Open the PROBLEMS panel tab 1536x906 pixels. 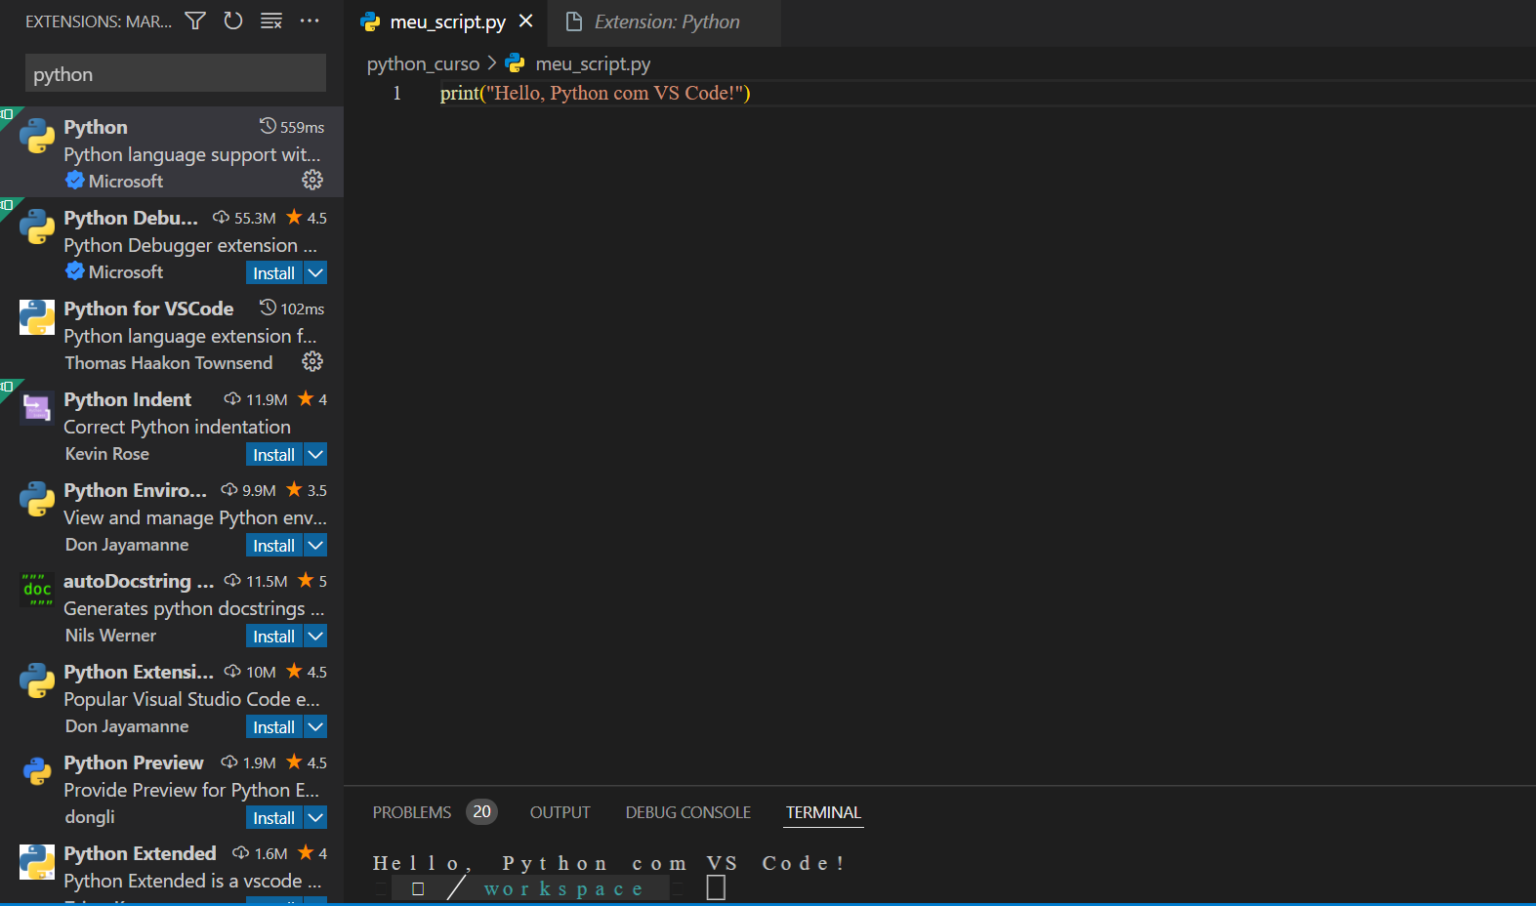[x=412, y=812]
